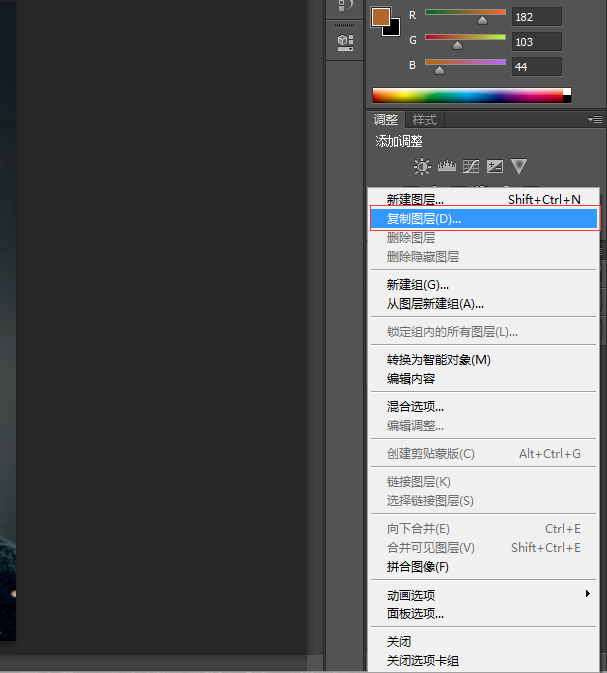
Task: Select 转换为智能对象(M) menu entry
Action: (x=483, y=360)
